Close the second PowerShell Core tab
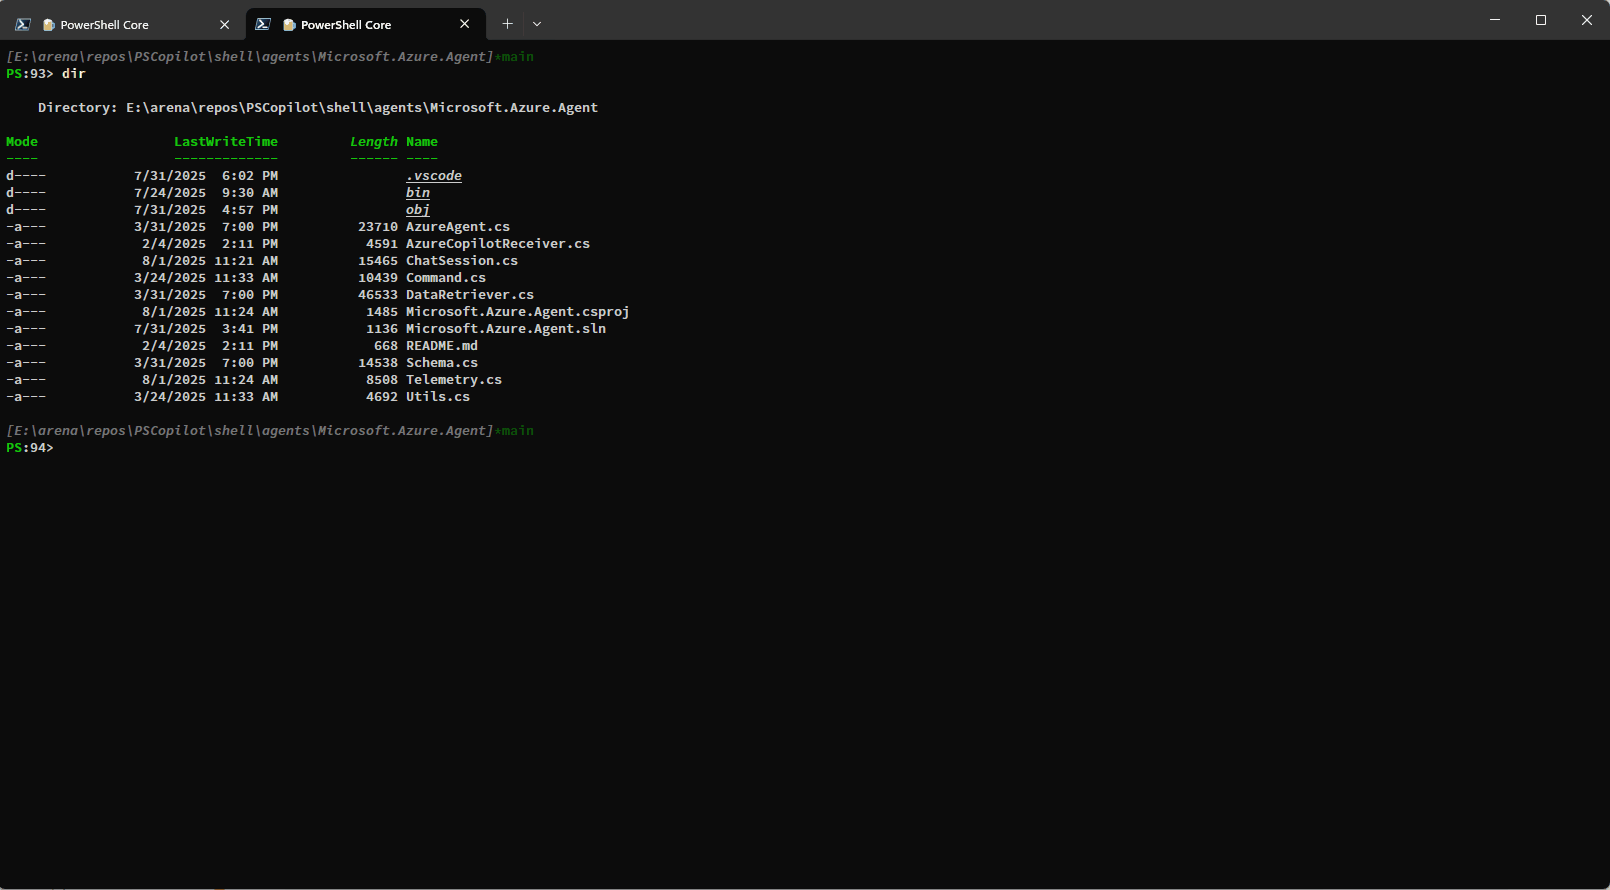The width and height of the screenshot is (1610, 890). coord(464,24)
